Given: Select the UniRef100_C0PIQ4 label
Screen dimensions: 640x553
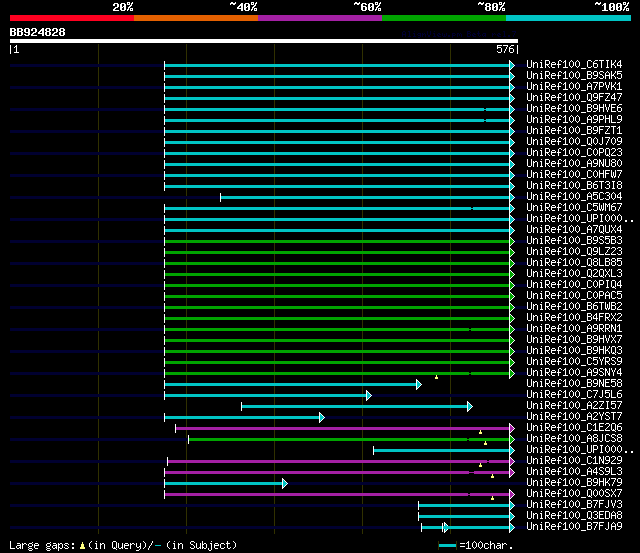Looking at the screenshot, I should click(574, 285).
